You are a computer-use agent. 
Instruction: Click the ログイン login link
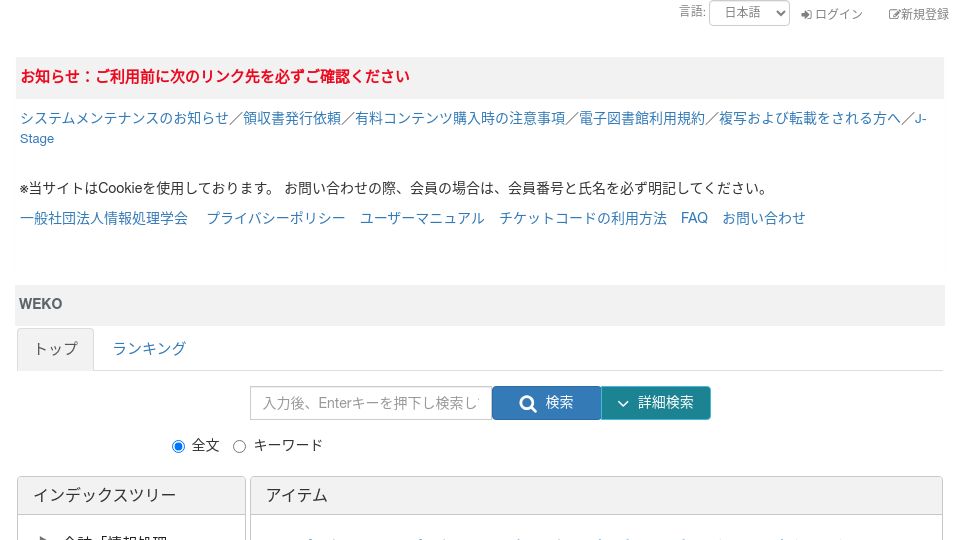[x=832, y=14]
